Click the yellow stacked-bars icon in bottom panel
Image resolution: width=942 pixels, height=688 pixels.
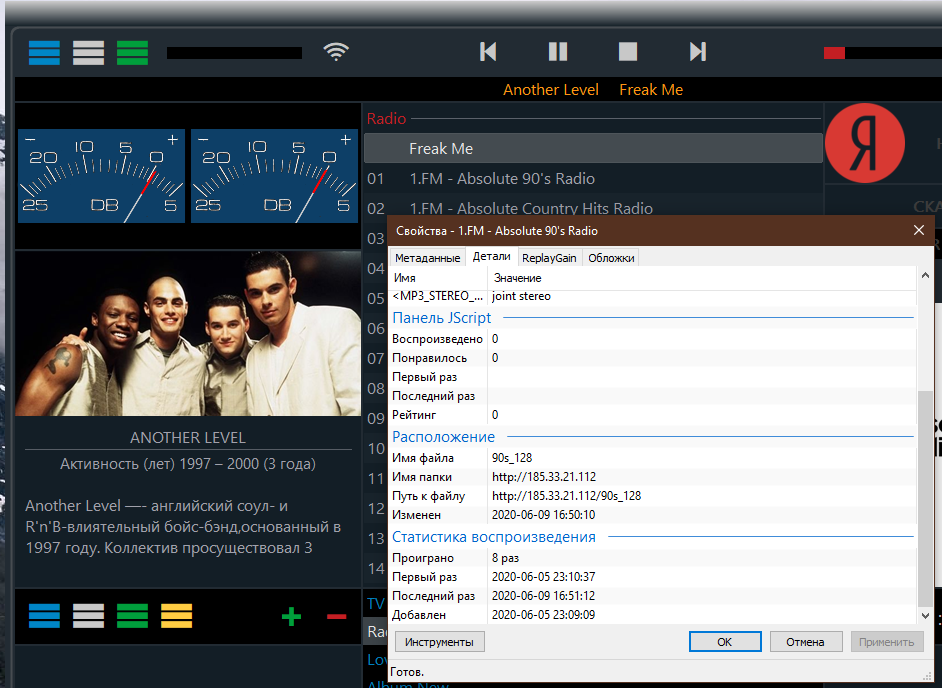pyautogui.click(x=176, y=616)
